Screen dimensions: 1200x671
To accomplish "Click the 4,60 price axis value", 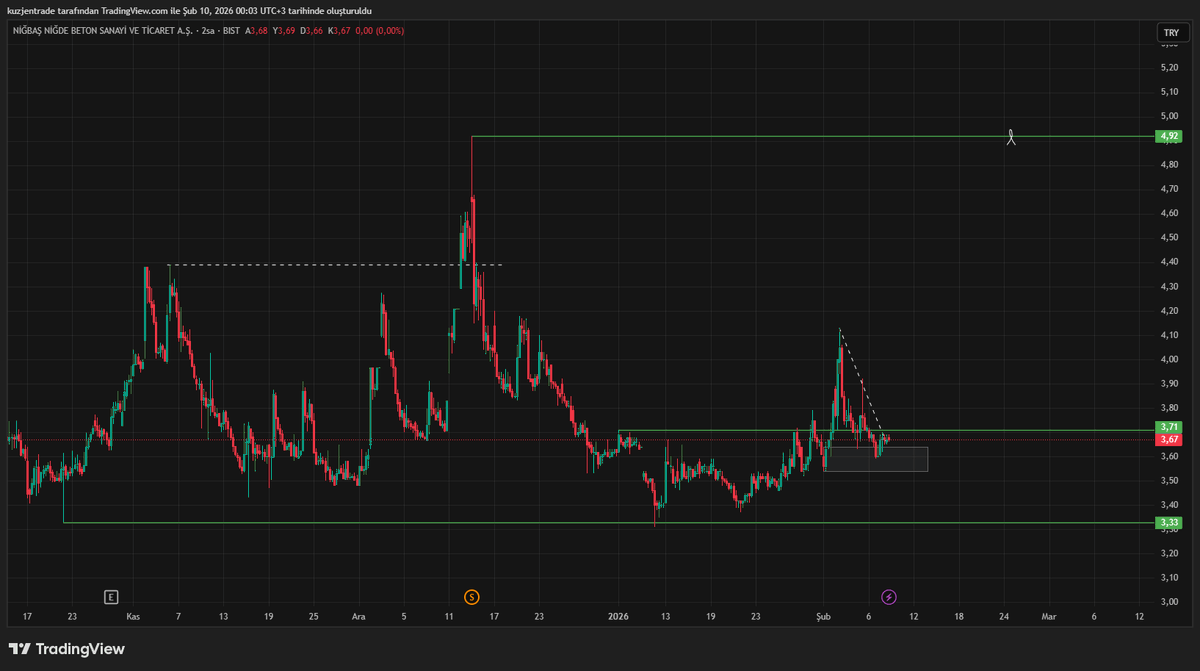I will tap(1170, 213).
